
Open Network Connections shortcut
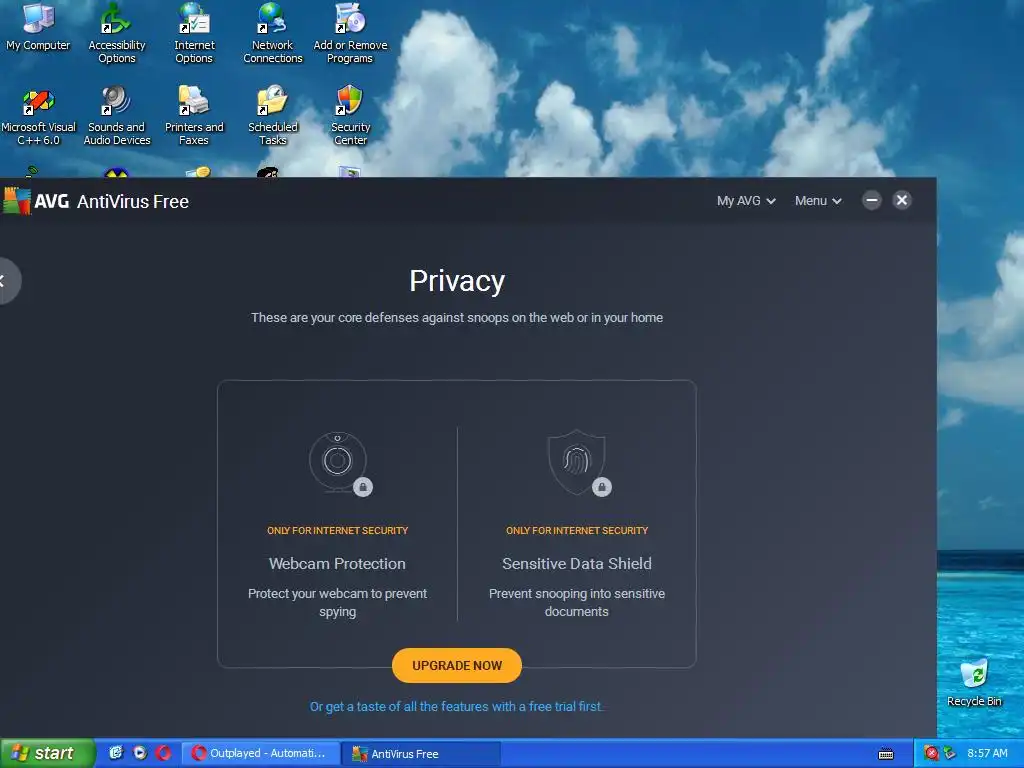[272, 33]
